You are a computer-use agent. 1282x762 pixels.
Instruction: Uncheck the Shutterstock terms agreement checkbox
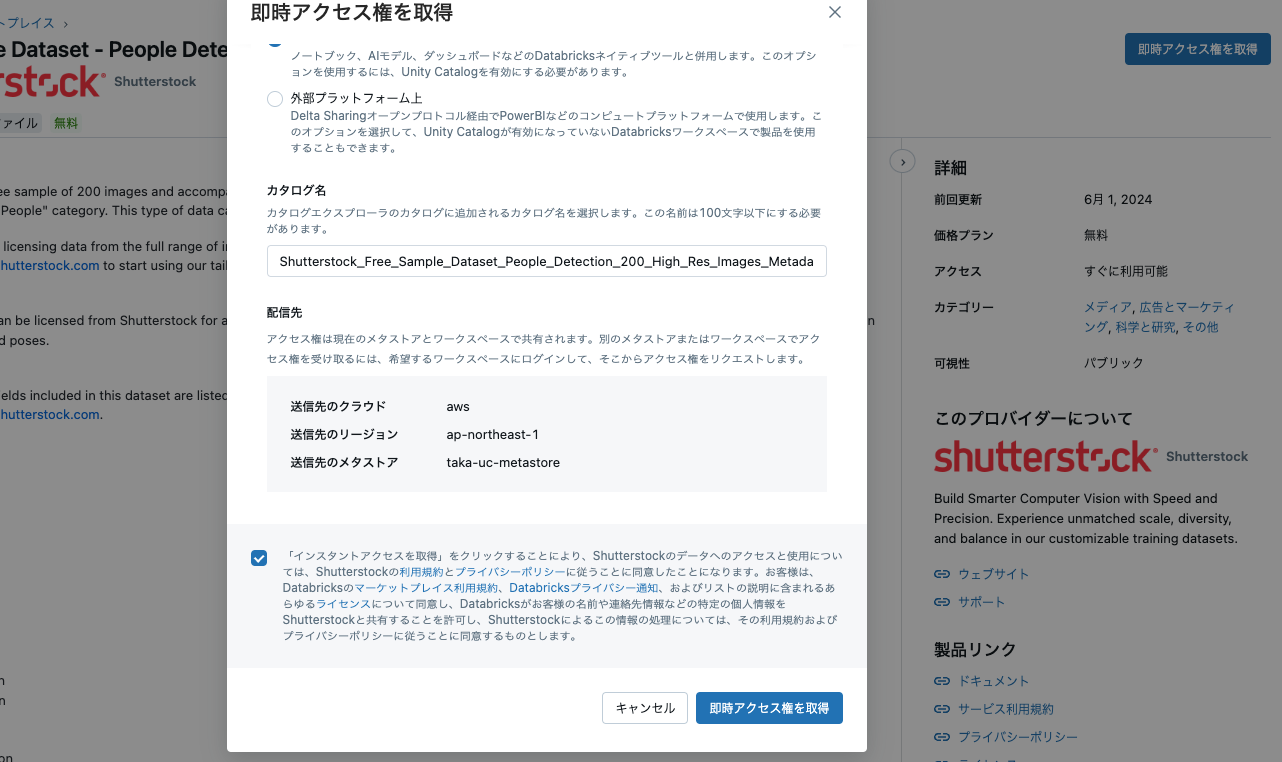click(x=259, y=557)
